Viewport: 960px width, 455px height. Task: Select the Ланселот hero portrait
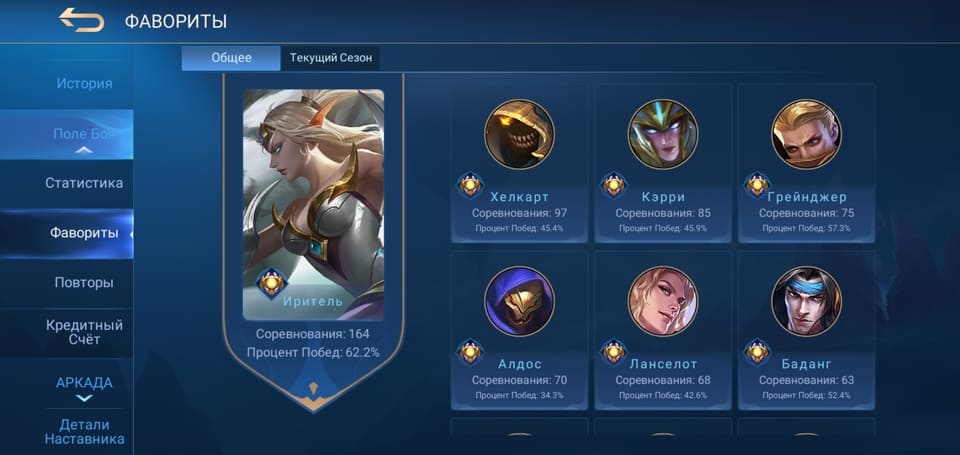click(662, 301)
